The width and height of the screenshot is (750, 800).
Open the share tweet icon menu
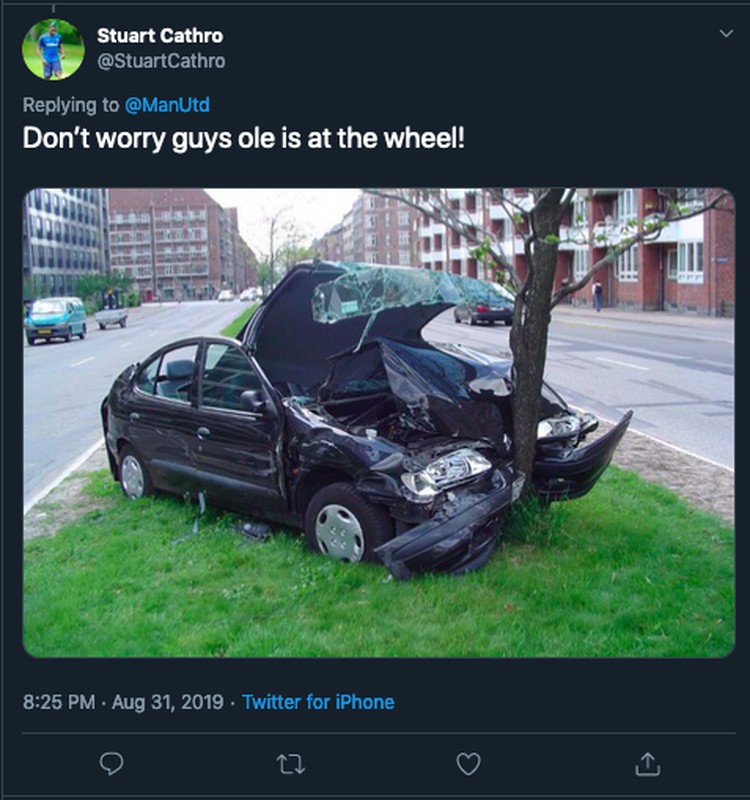(x=647, y=764)
